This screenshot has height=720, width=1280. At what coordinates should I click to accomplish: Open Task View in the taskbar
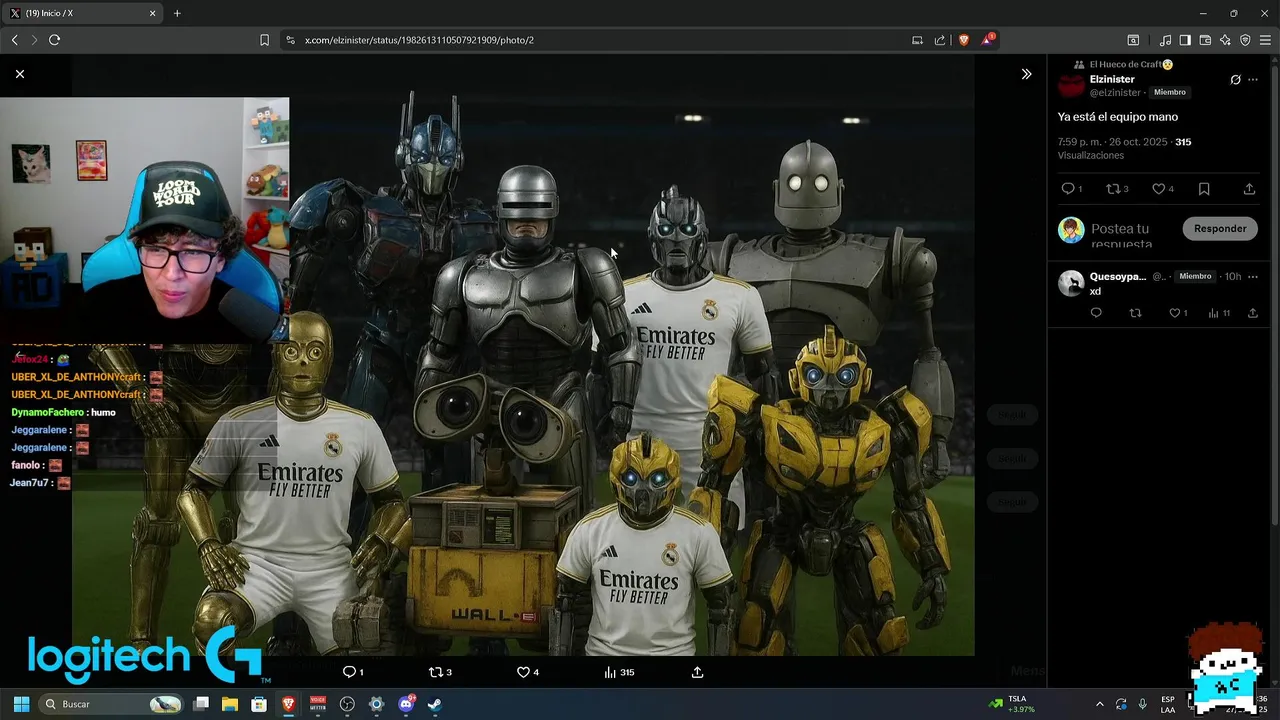201,704
